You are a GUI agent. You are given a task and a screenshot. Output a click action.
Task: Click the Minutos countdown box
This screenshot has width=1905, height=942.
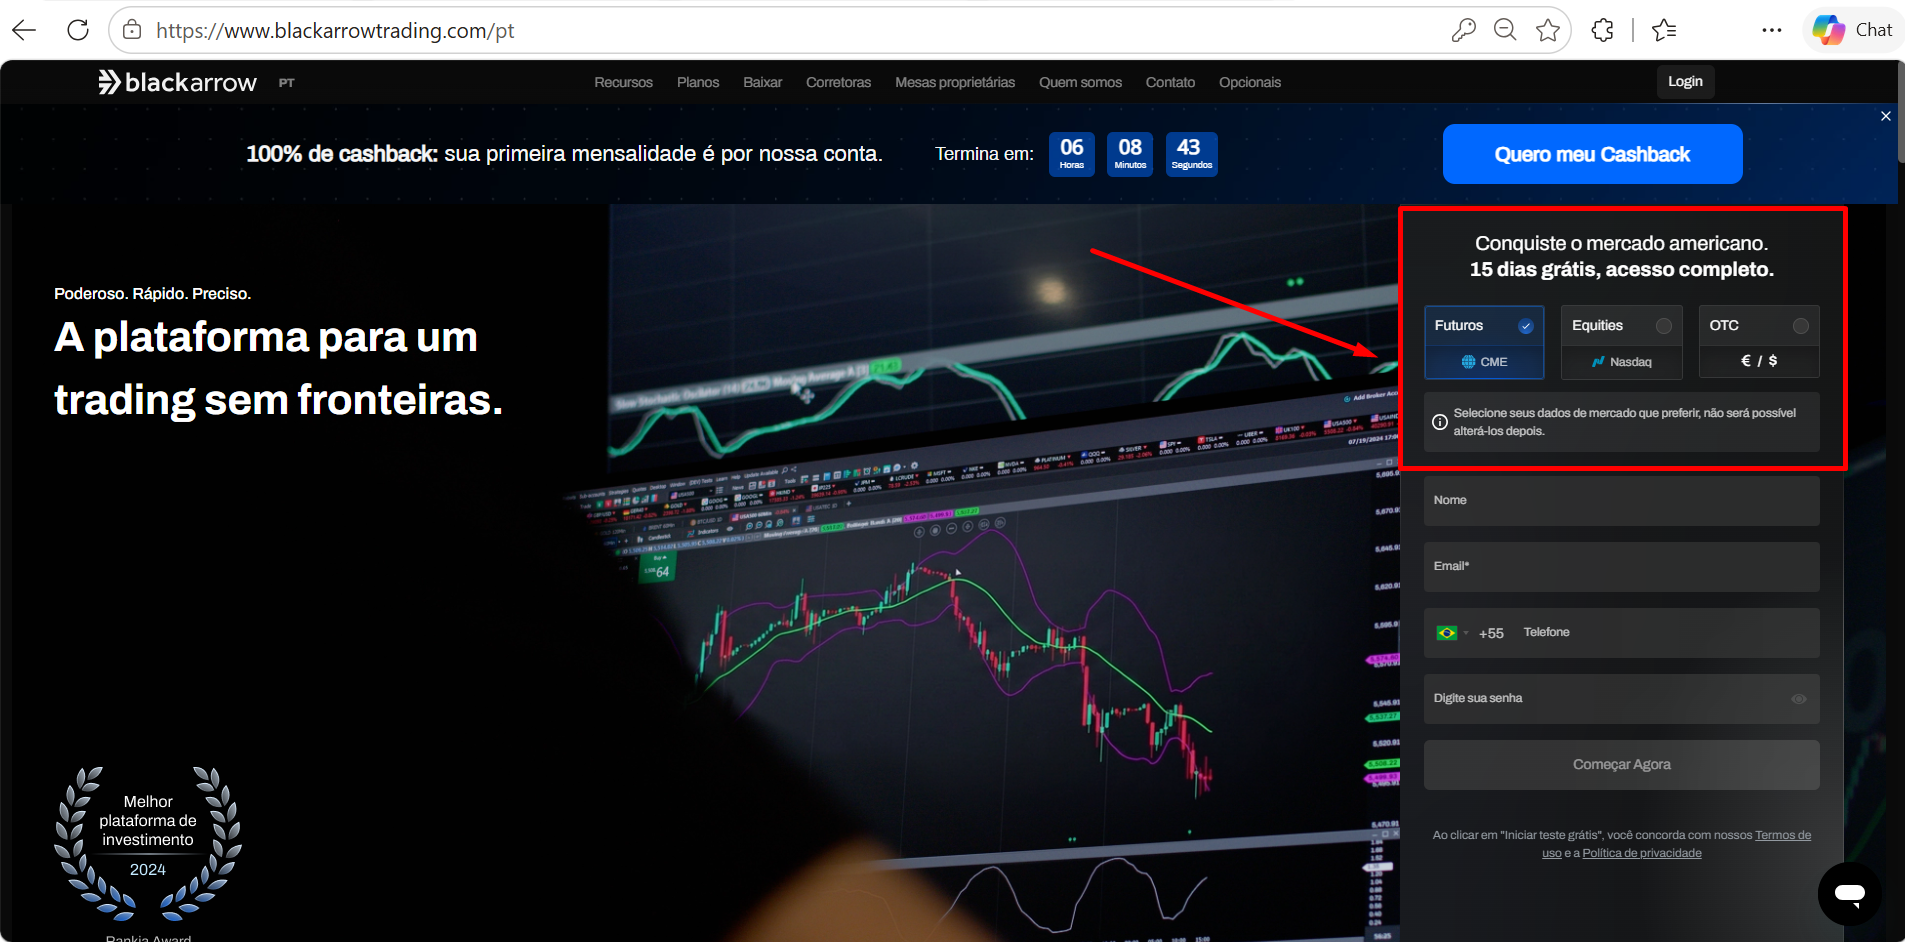(x=1130, y=154)
